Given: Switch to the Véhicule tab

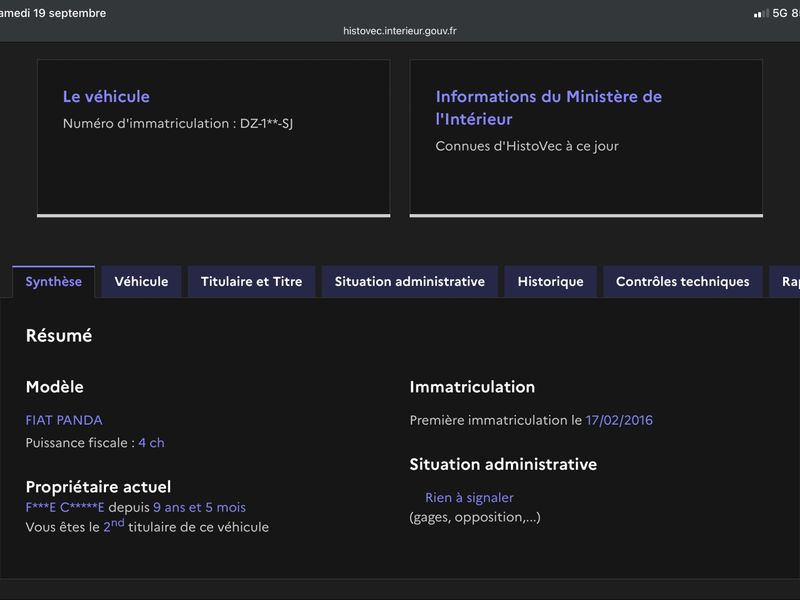Looking at the screenshot, I should click(141, 282).
